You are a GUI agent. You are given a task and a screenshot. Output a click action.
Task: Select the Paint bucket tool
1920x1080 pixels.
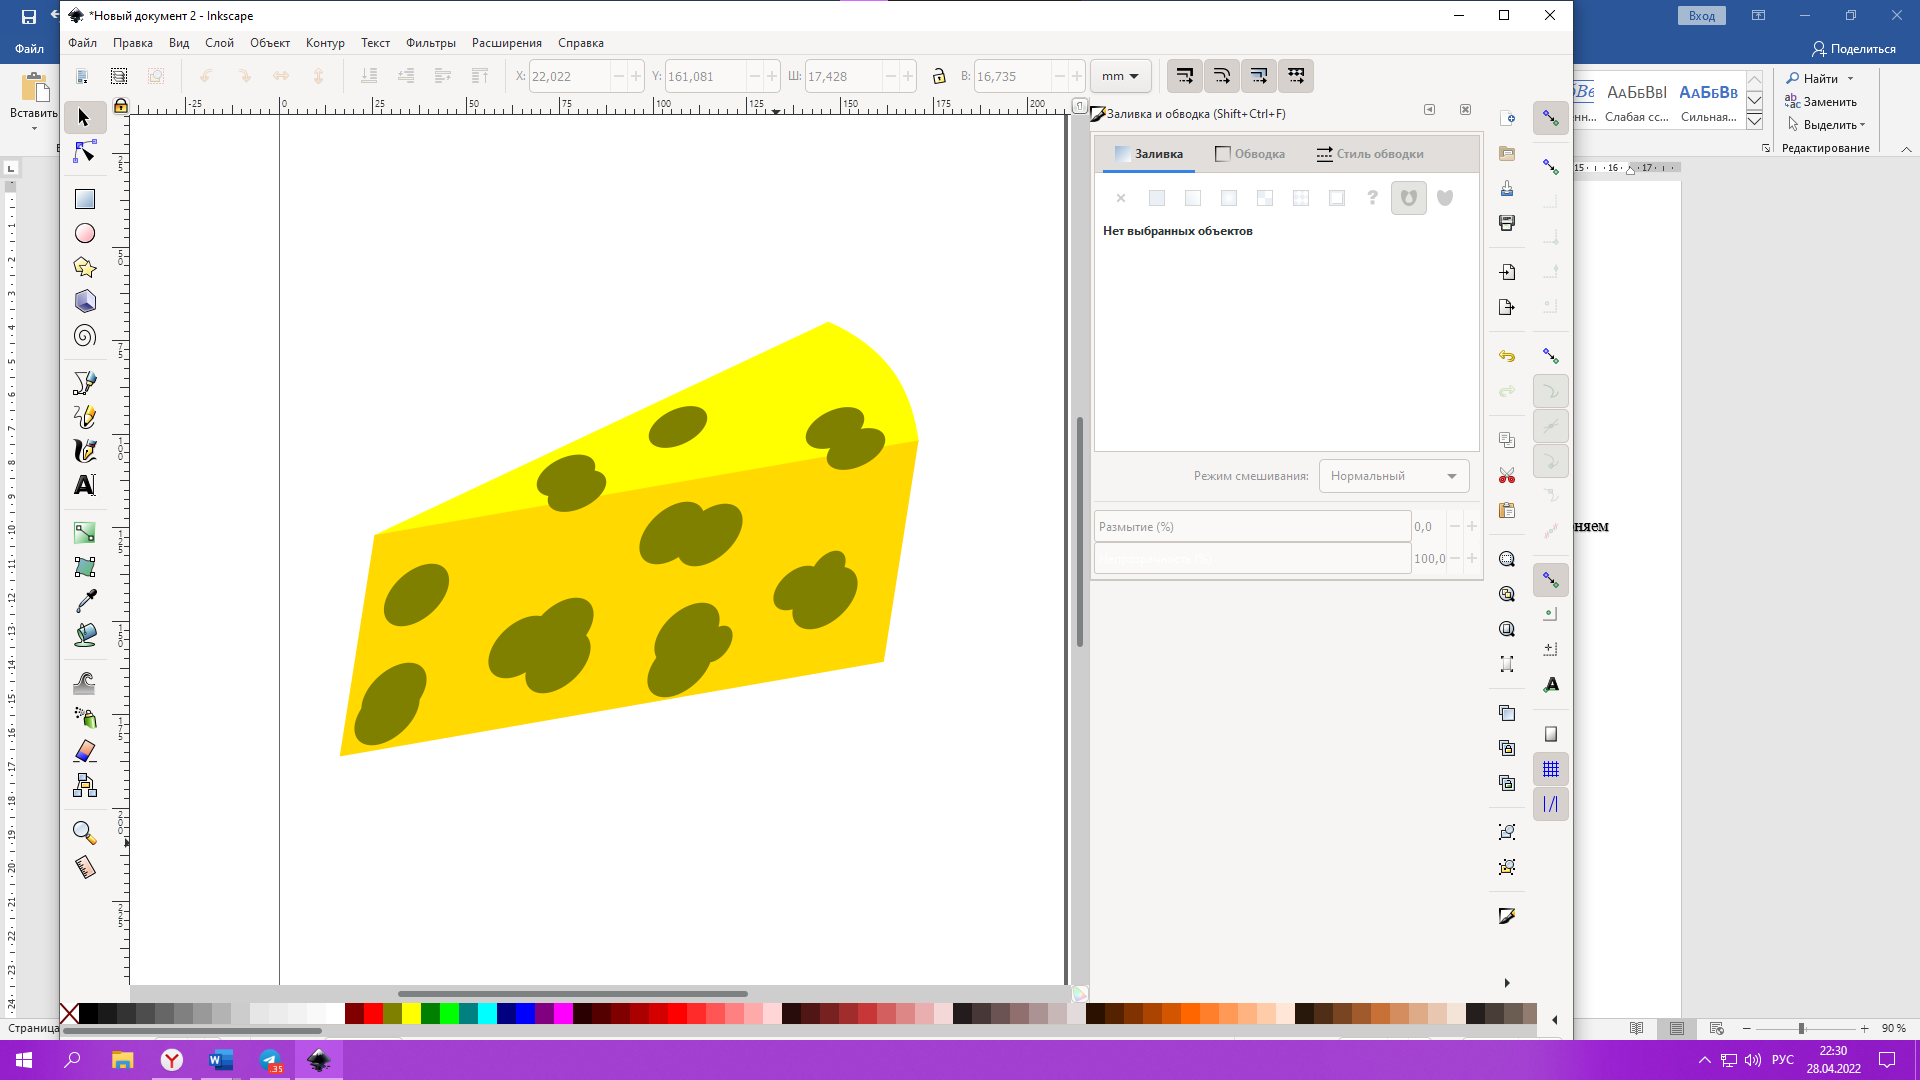85,635
